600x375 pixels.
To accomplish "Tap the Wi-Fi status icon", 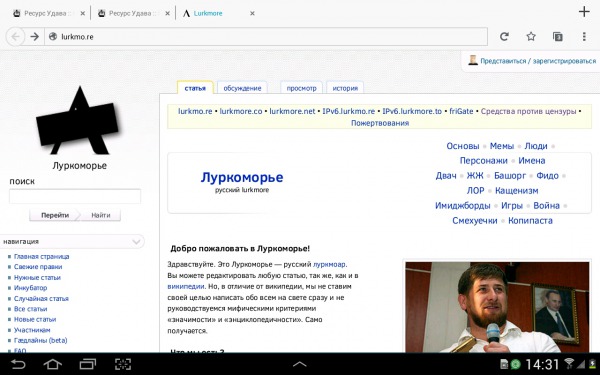I will point(569,364).
